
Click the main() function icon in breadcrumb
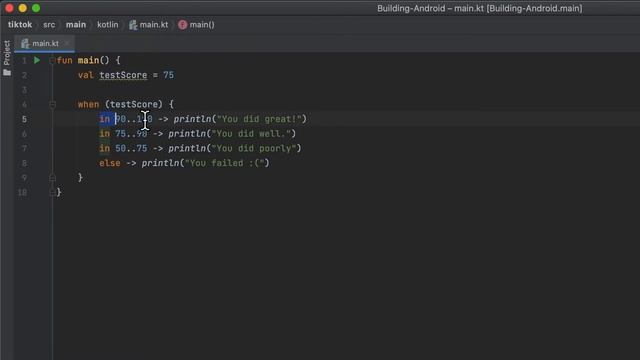point(182,25)
